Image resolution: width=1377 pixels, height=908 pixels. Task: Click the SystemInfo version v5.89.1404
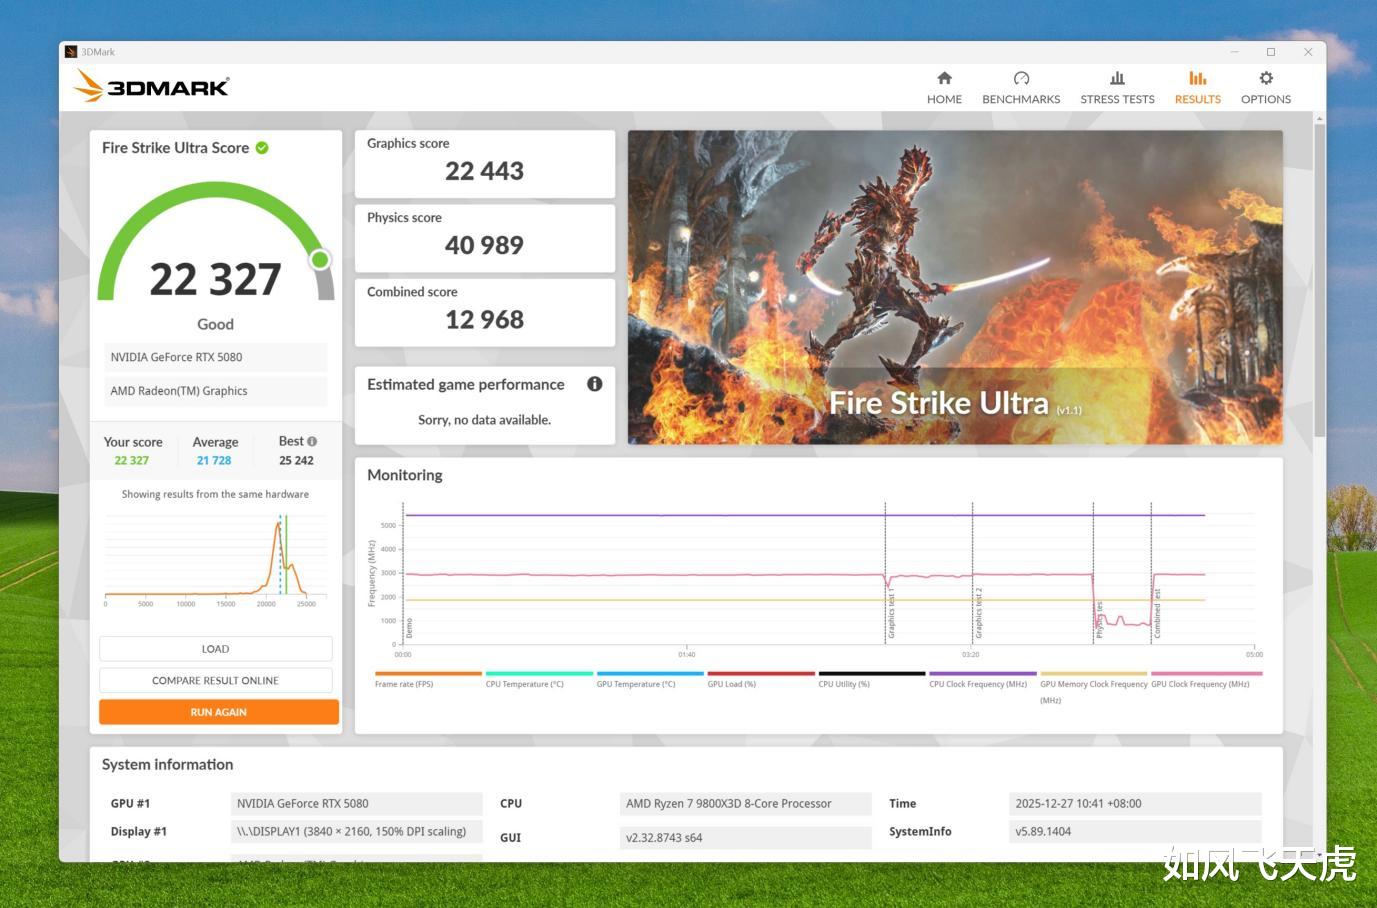pos(1135,831)
